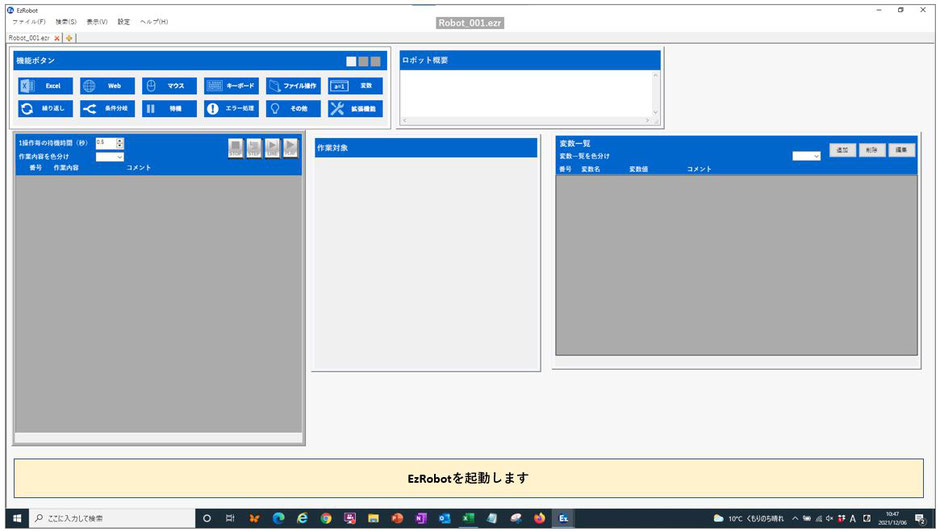The height and width of the screenshot is (532, 940).
Task: Click the STOP playback button
Action: tap(236, 148)
